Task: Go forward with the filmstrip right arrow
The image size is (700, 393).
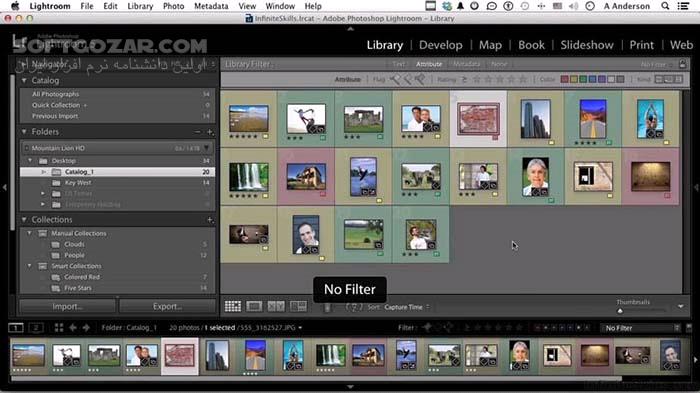Action: 86,328
